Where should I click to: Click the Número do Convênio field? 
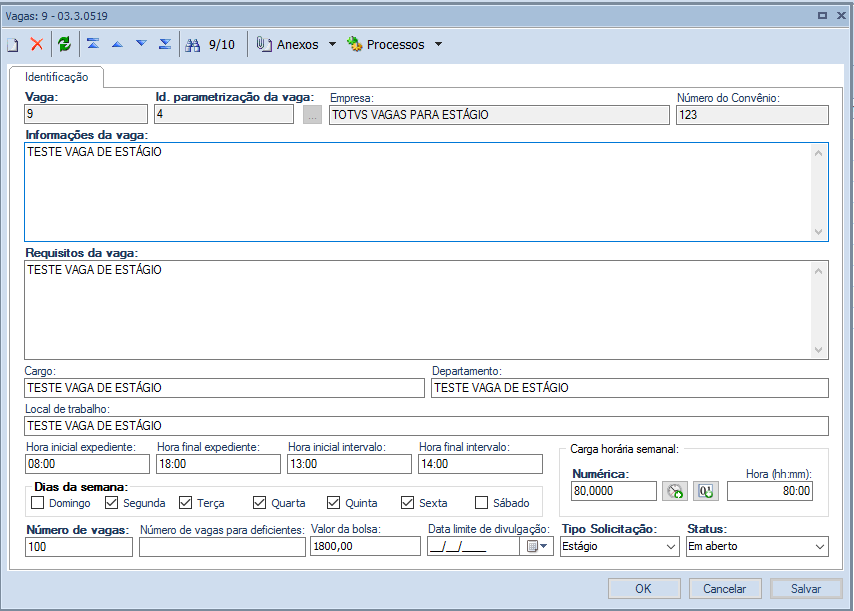click(752, 115)
